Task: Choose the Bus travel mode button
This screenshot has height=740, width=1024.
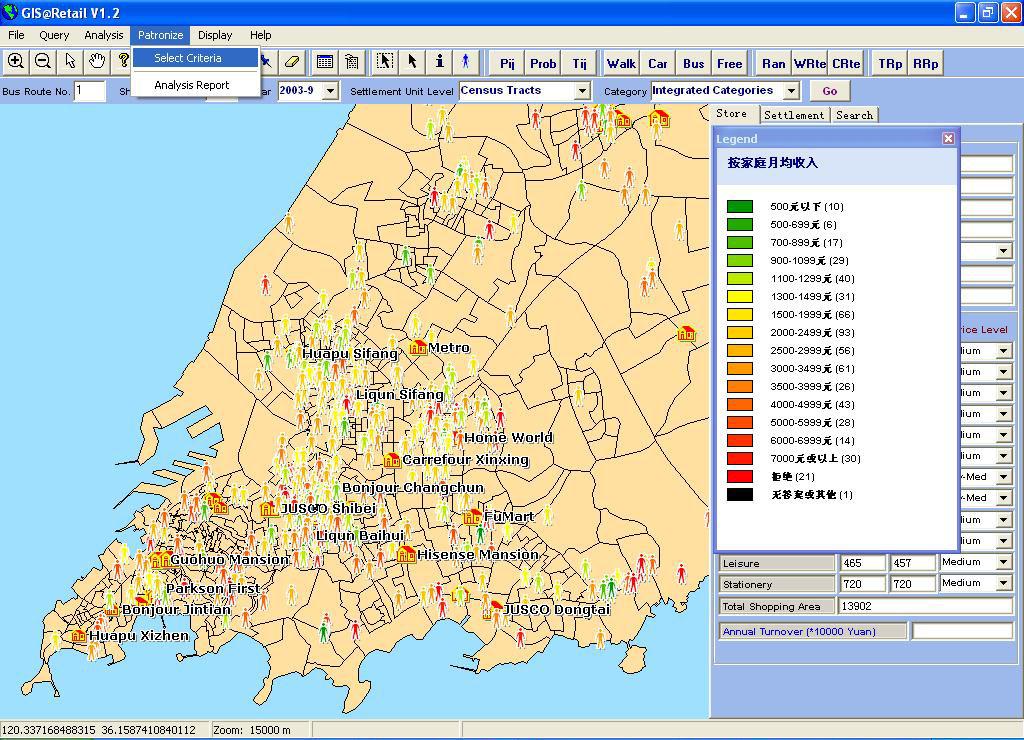Action: (694, 63)
